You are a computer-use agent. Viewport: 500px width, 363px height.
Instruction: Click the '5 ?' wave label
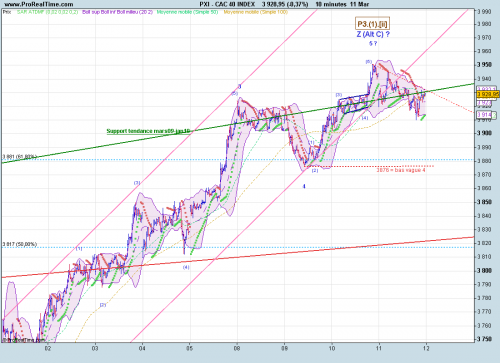coord(373,44)
